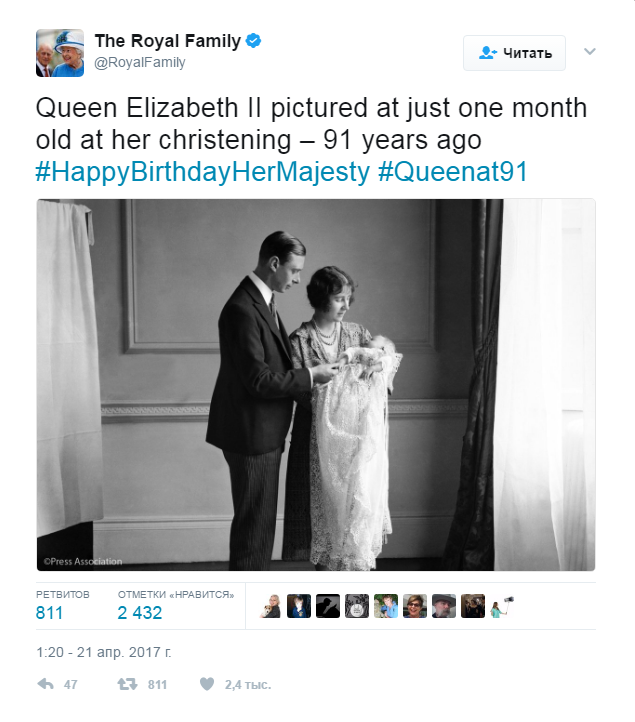Viewport: 635px width, 722px height.
Task: Open The Royal Family profile avatar
Action: pyautogui.click(x=59, y=52)
